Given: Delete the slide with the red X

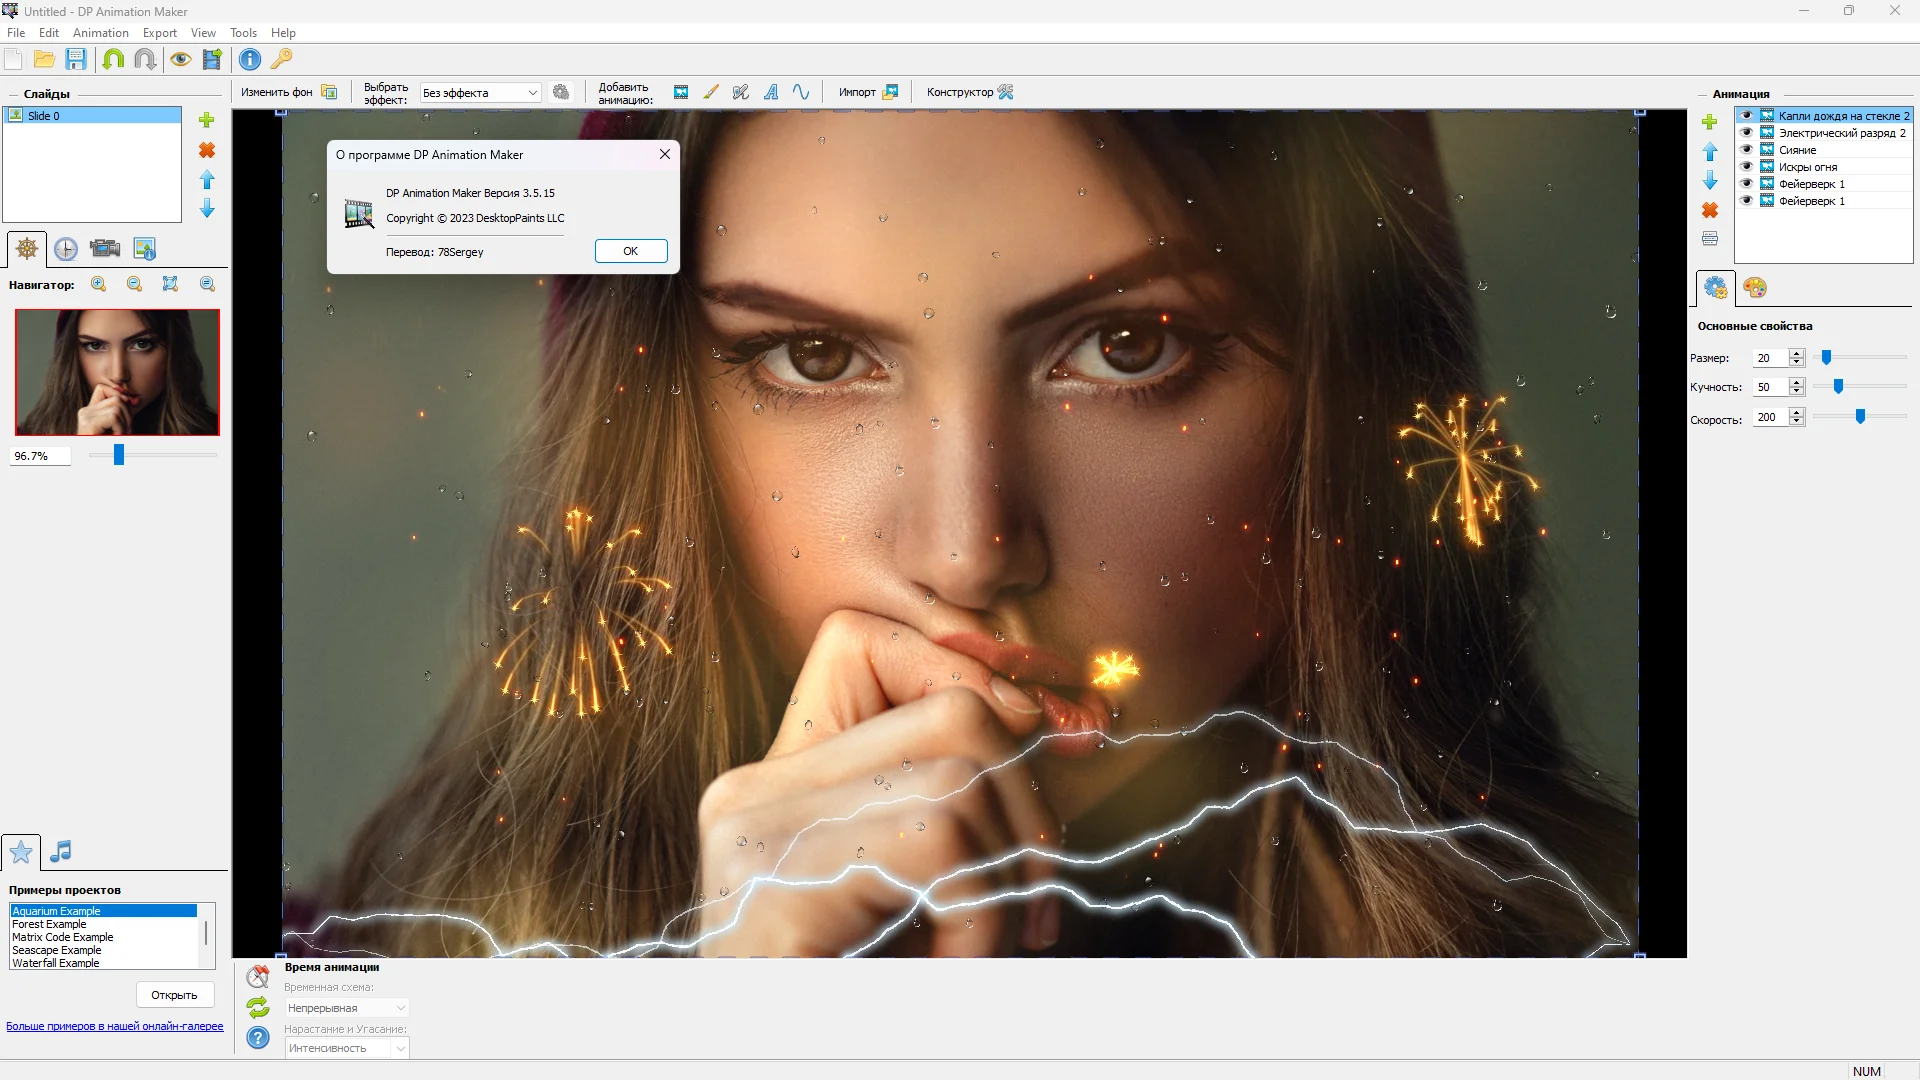Looking at the screenshot, I should pyautogui.click(x=207, y=150).
